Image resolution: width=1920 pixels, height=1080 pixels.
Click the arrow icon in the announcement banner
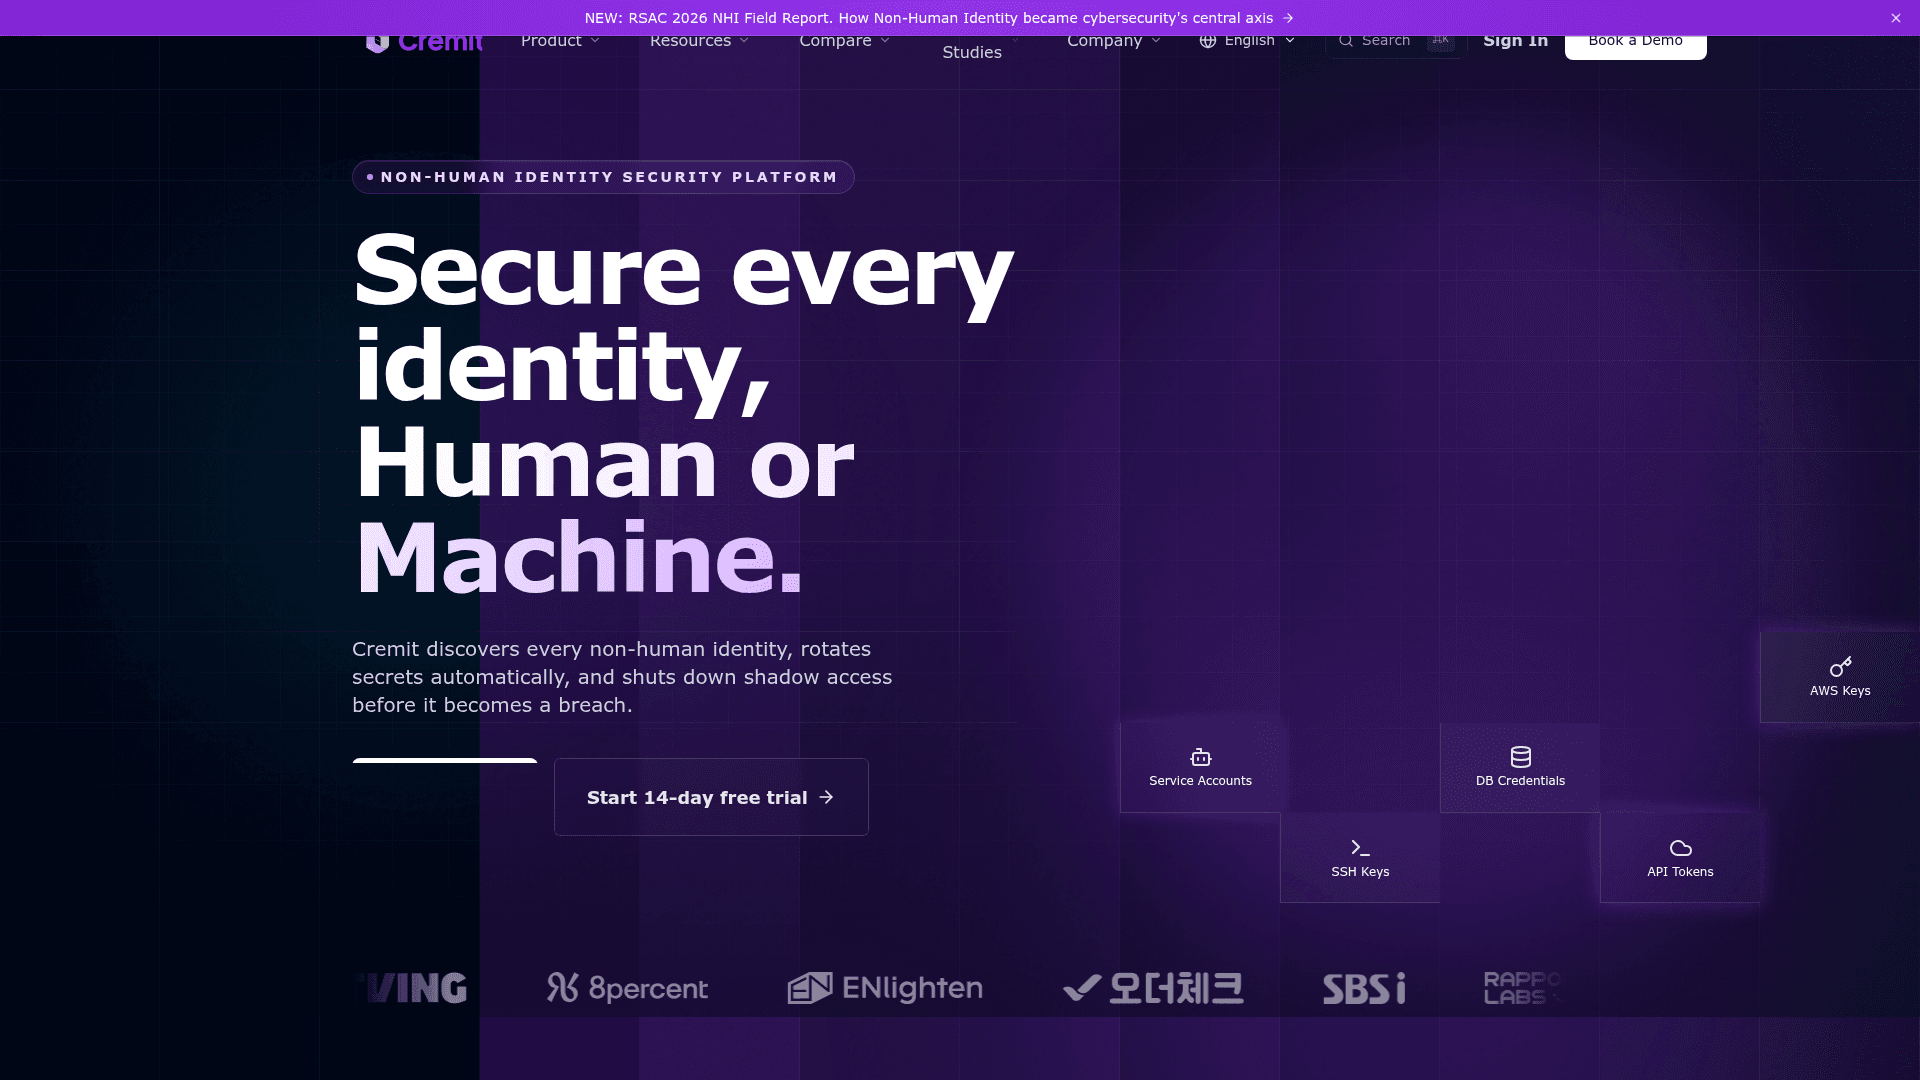coord(1288,18)
